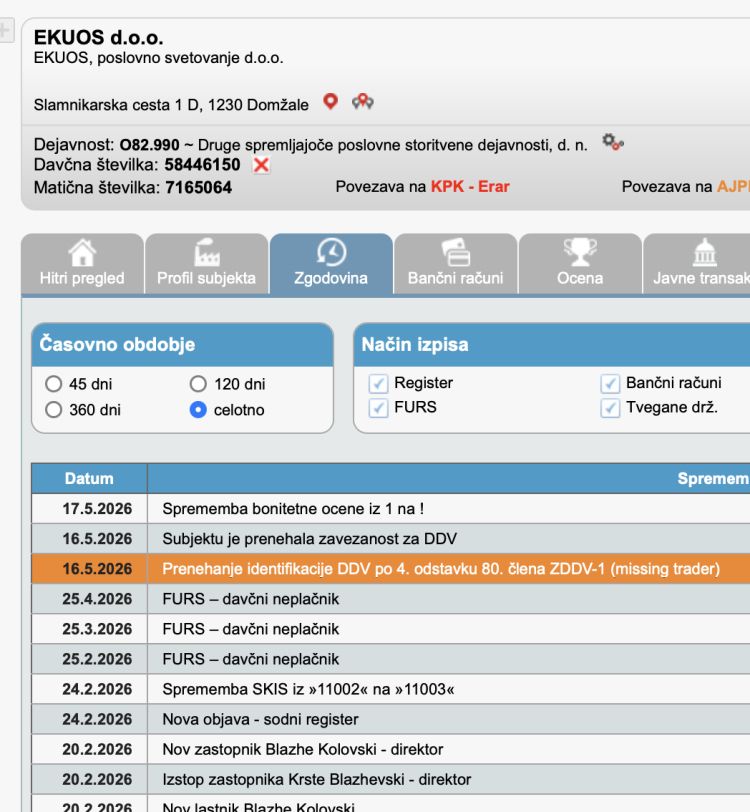
Task: Click the 'Sprememba bonitetne ocene iz 1 na !' row
Action: coord(391,509)
